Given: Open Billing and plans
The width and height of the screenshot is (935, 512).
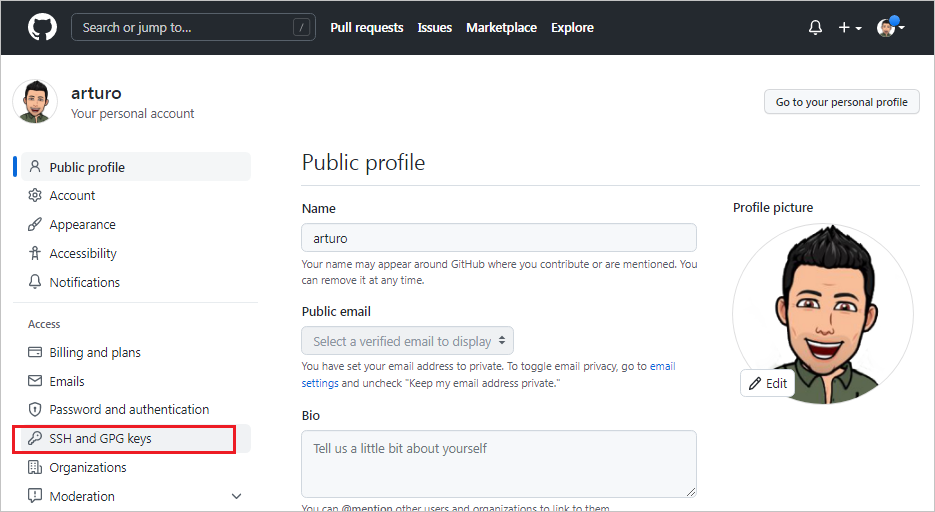Looking at the screenshot, I should (136, 352).
